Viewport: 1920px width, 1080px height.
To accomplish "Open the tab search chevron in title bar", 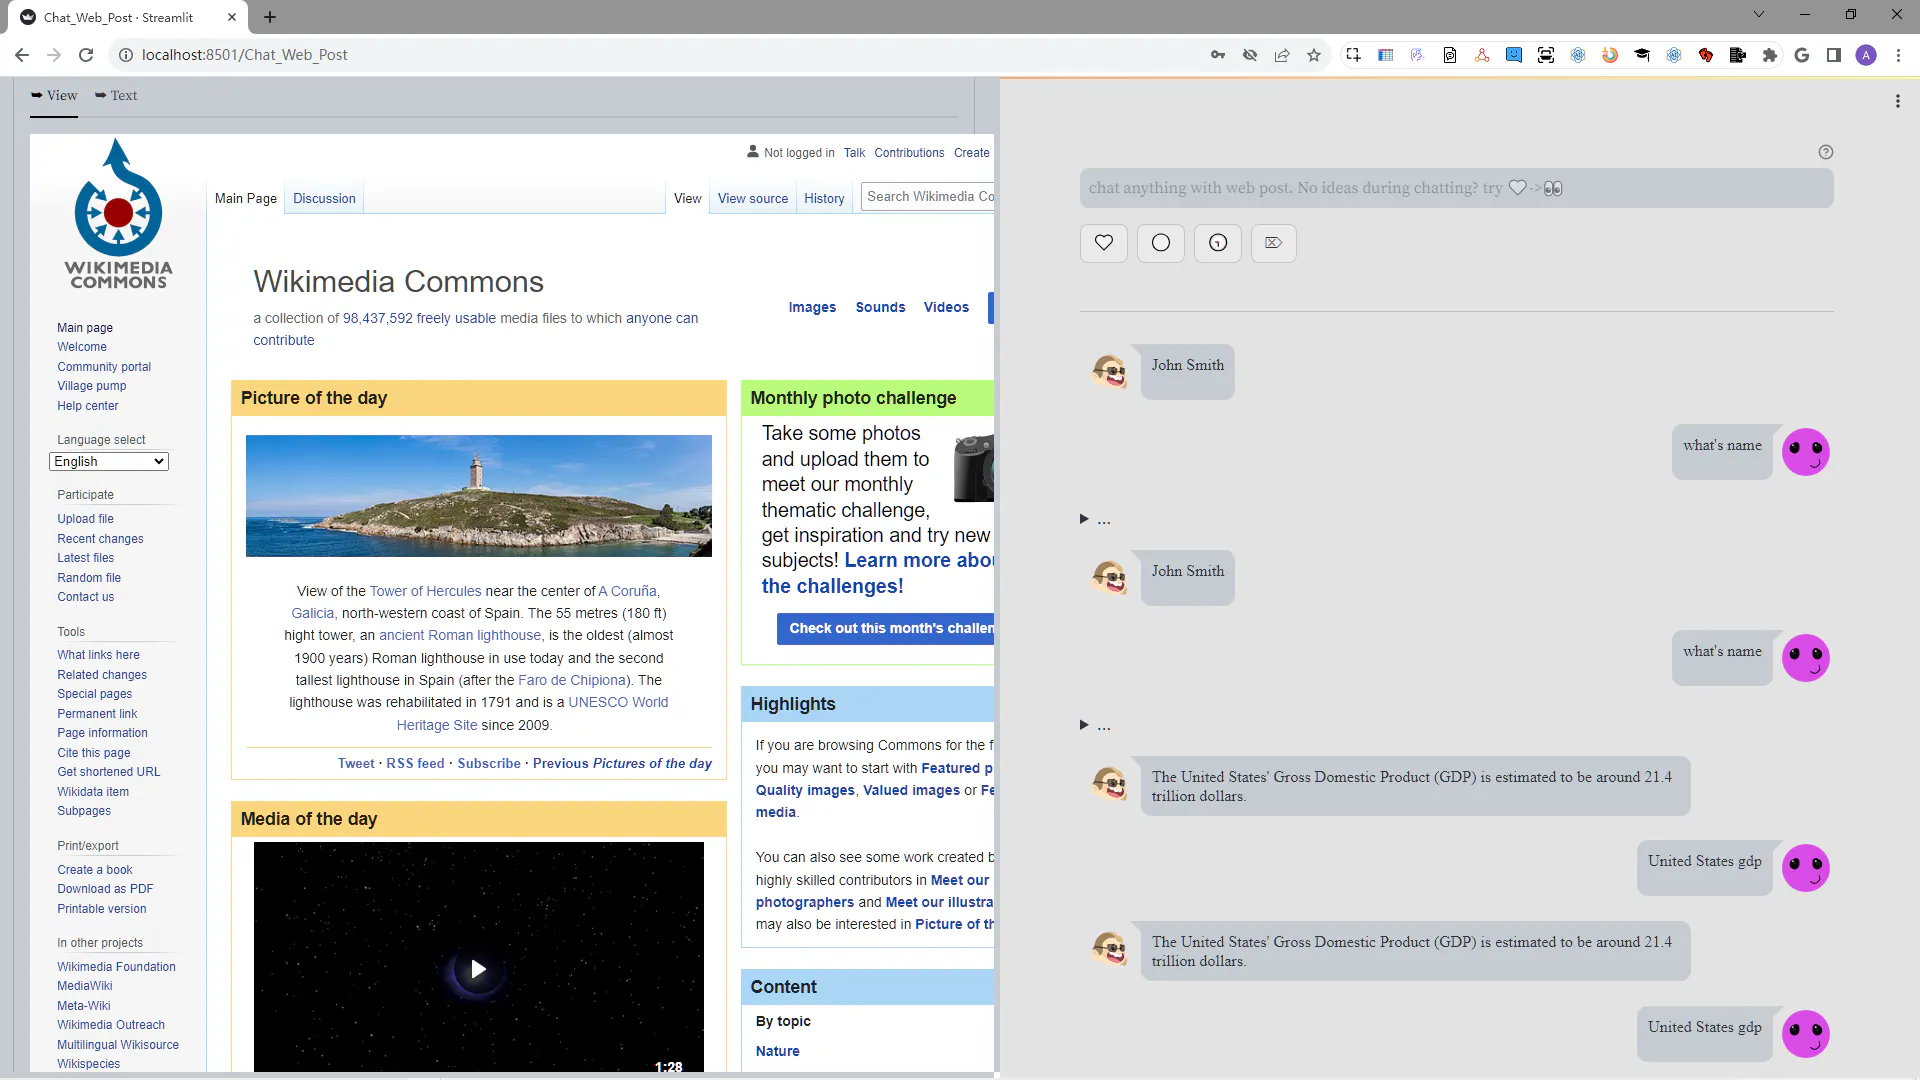I will coord(1758,14).
